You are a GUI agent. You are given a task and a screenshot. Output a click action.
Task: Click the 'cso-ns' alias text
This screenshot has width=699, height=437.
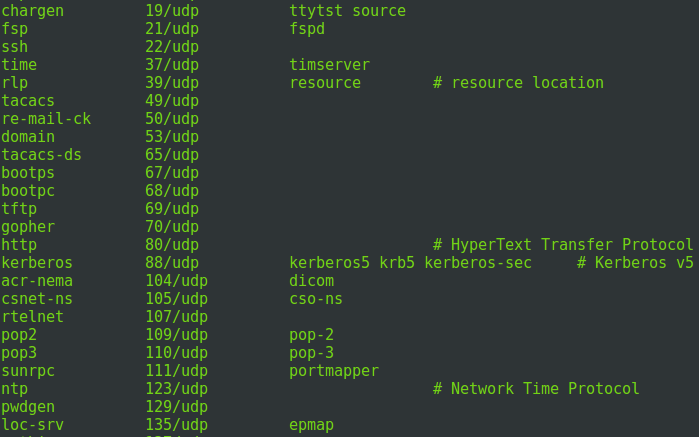point(316,299)
